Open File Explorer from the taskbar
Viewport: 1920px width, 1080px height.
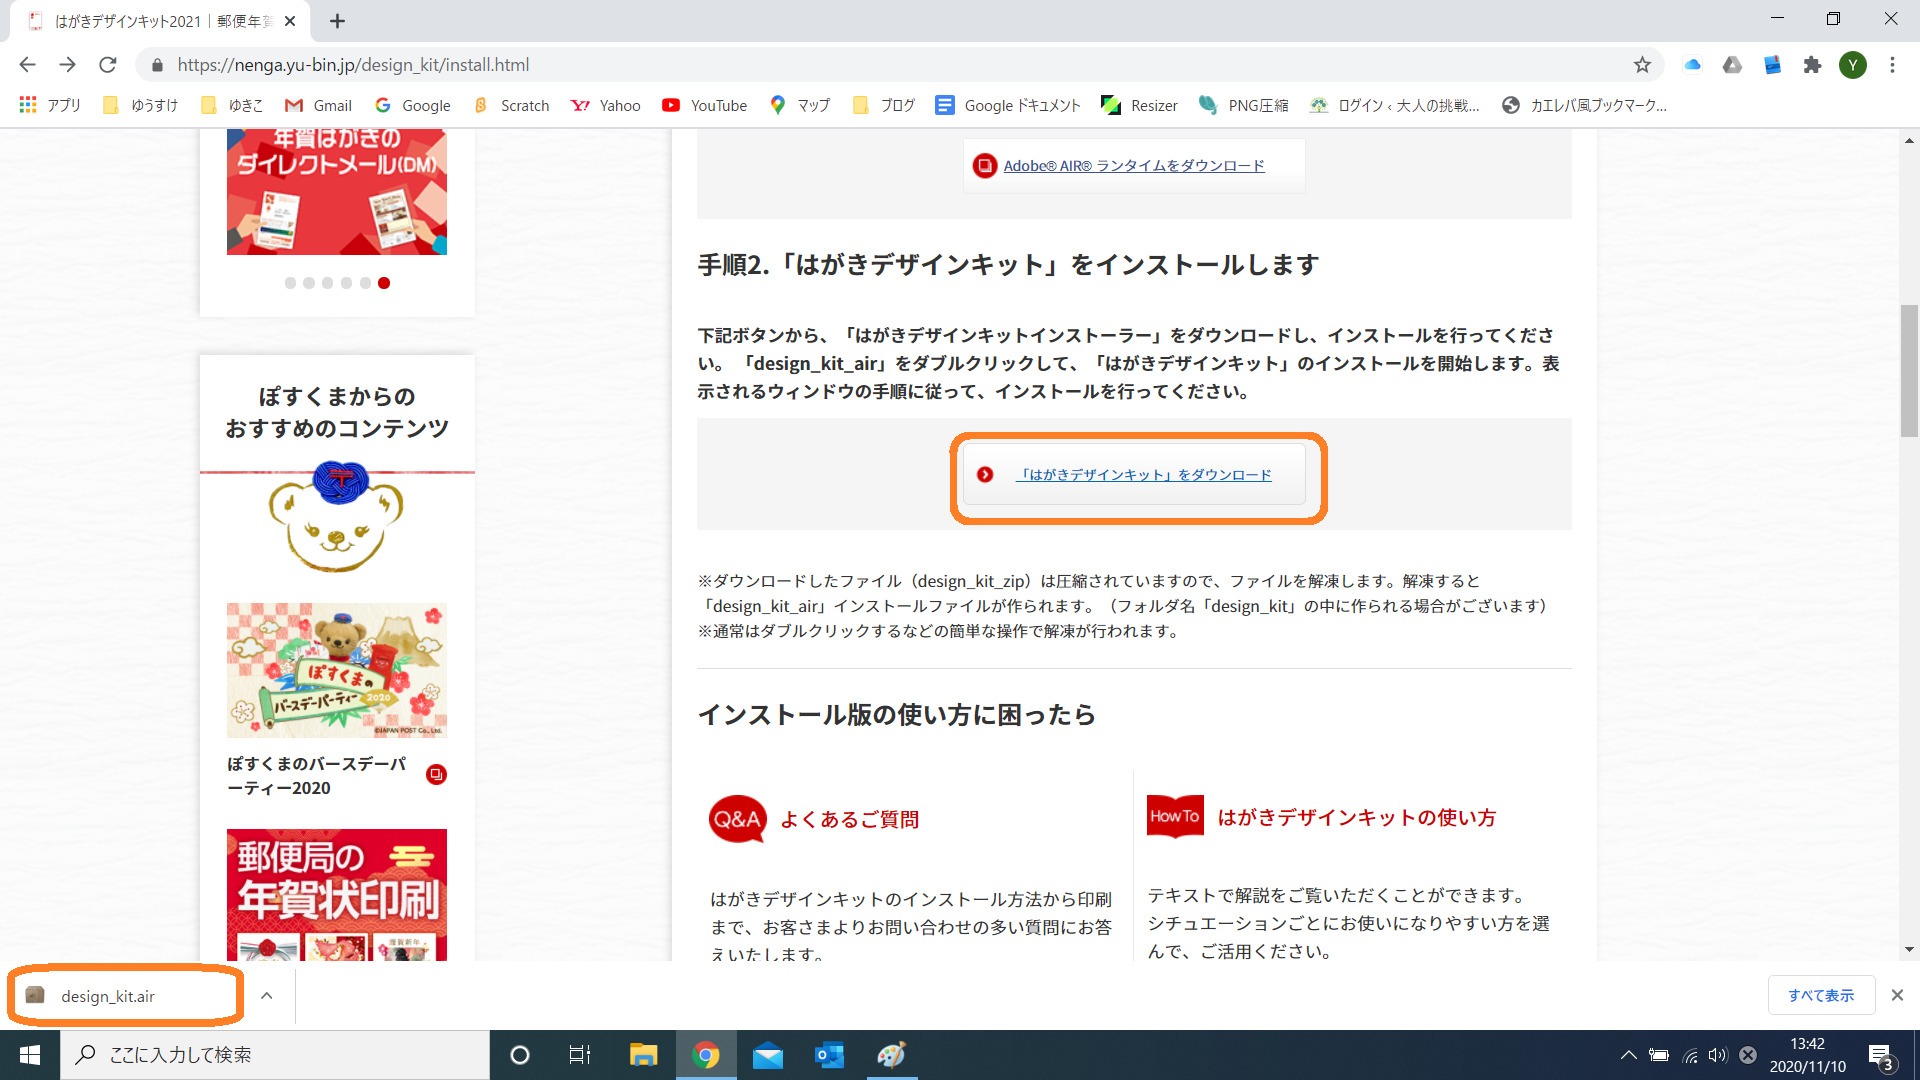pos(643,1055)
